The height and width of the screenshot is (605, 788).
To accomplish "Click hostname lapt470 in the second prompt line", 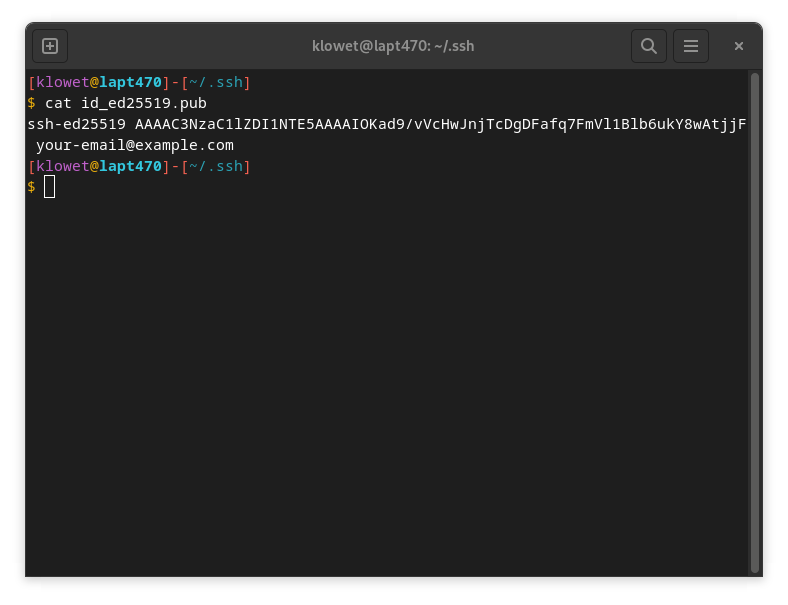I will pos(130,166).
